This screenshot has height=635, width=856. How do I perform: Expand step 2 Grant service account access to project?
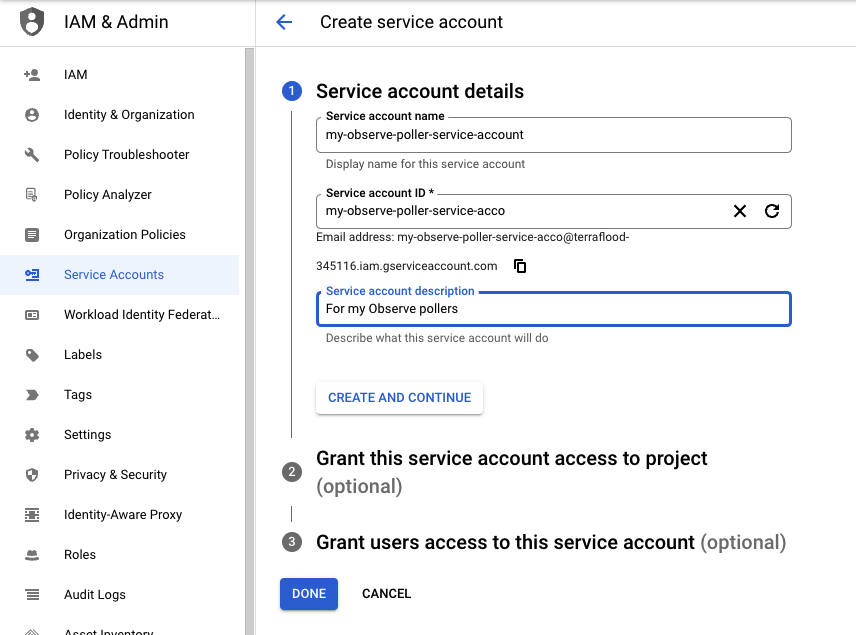click(512, 472)
